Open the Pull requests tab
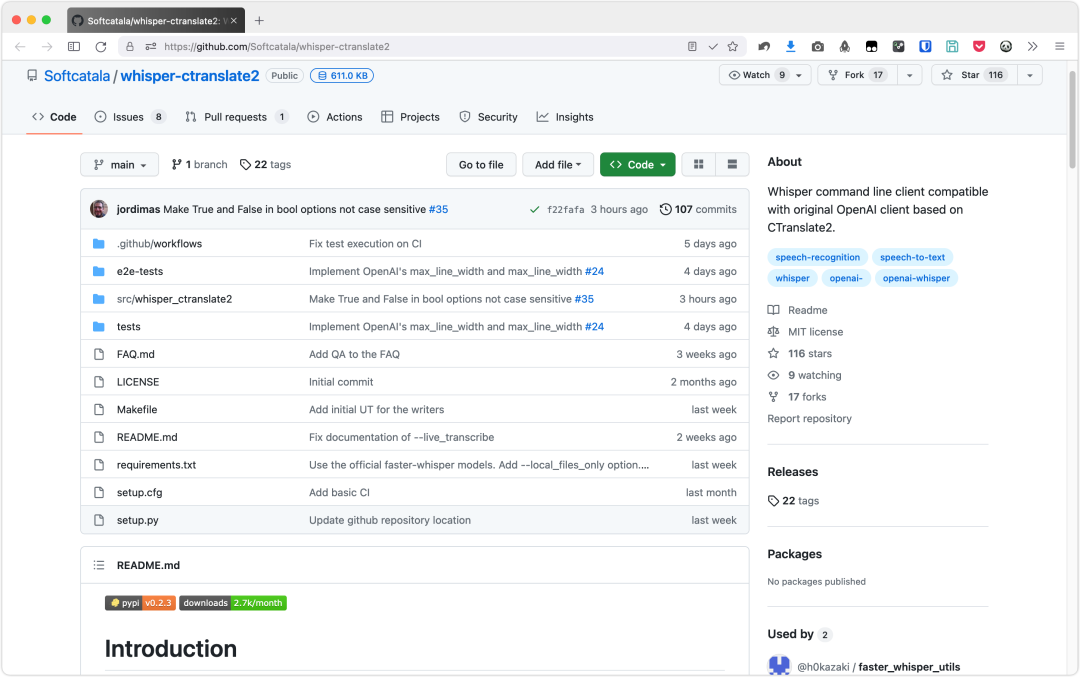Screen dimensions: 1080x677 [x=236, y=117]
